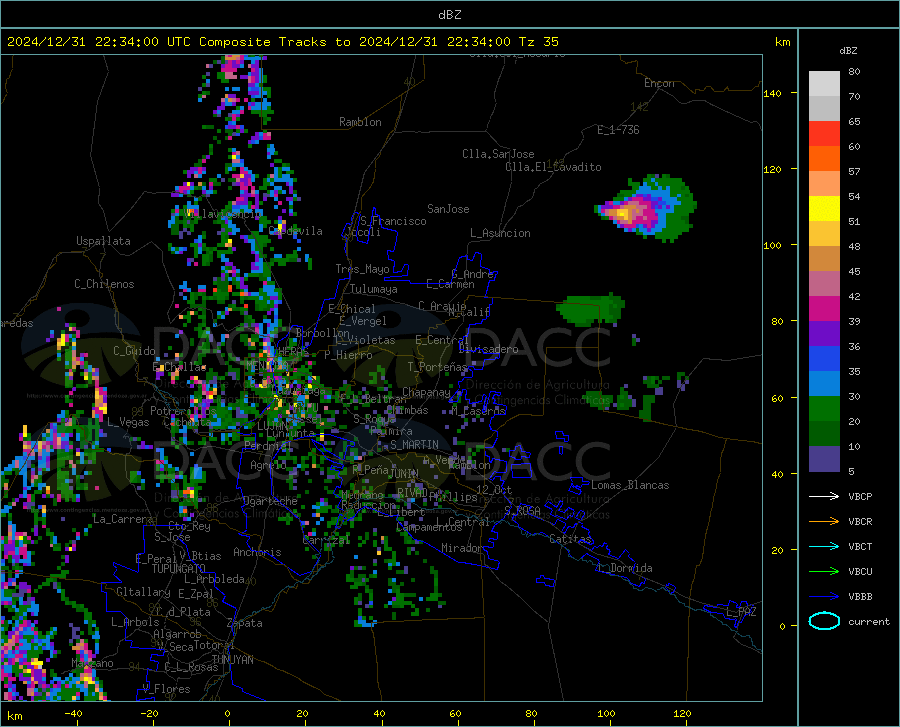This screenshot has height=727, width=900.
Task: Click the strong storm cell core
Action: tap(624, 214)
